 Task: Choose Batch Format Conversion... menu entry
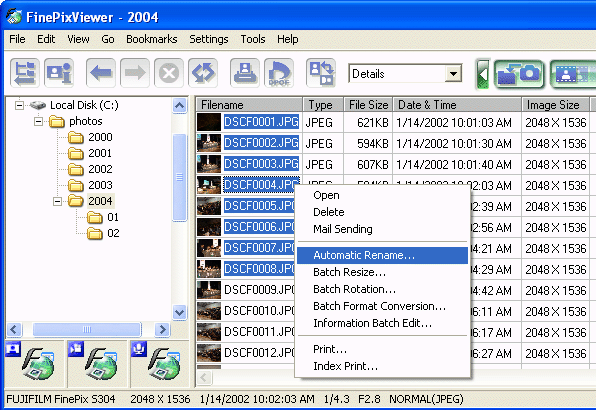(x=382, y=306)
